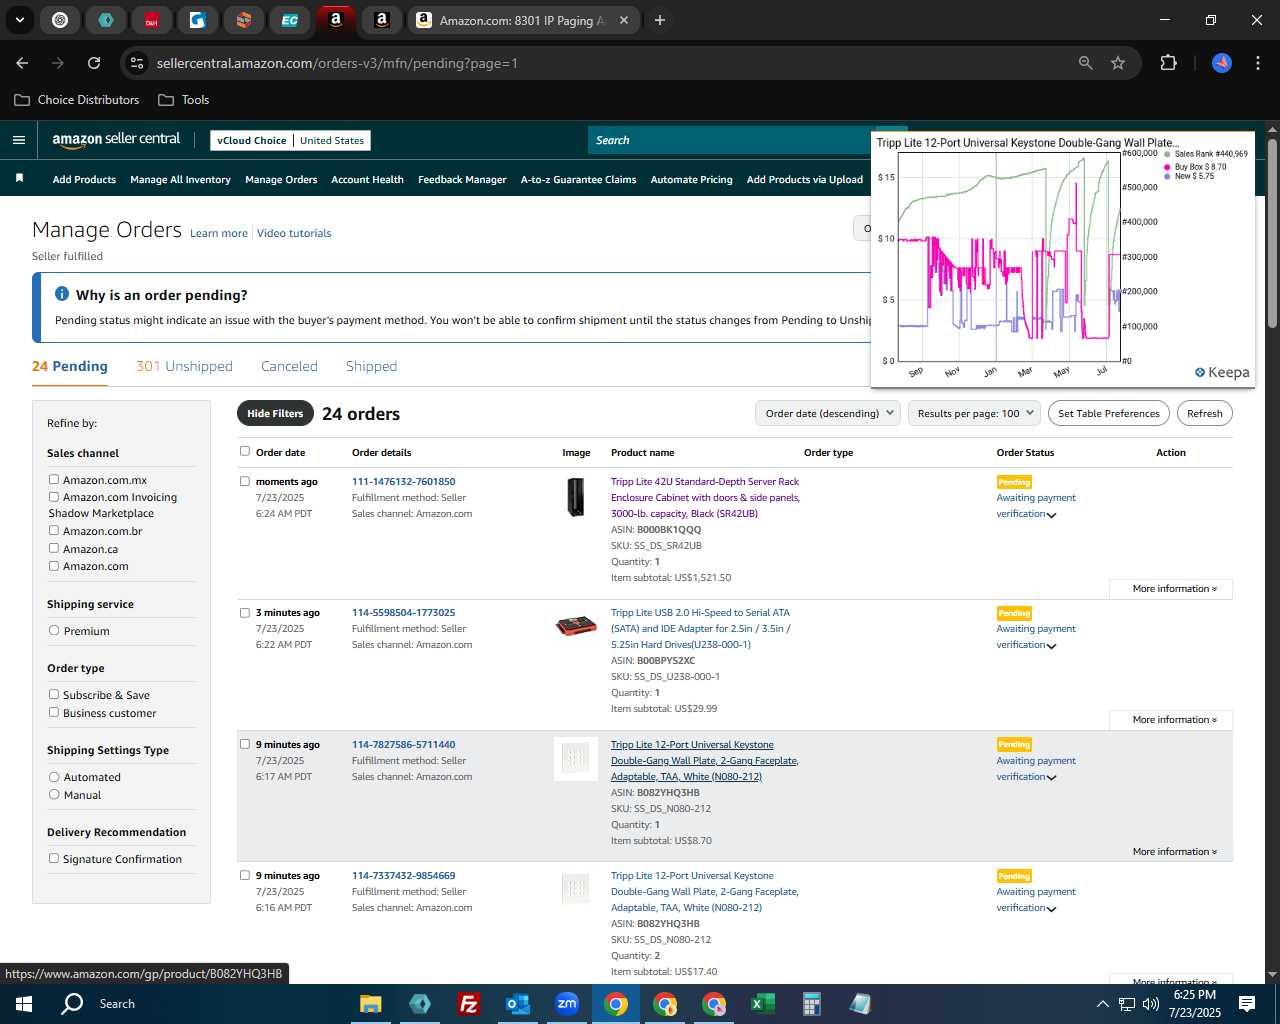Switch to the EC browser tab

click(289, 20)
